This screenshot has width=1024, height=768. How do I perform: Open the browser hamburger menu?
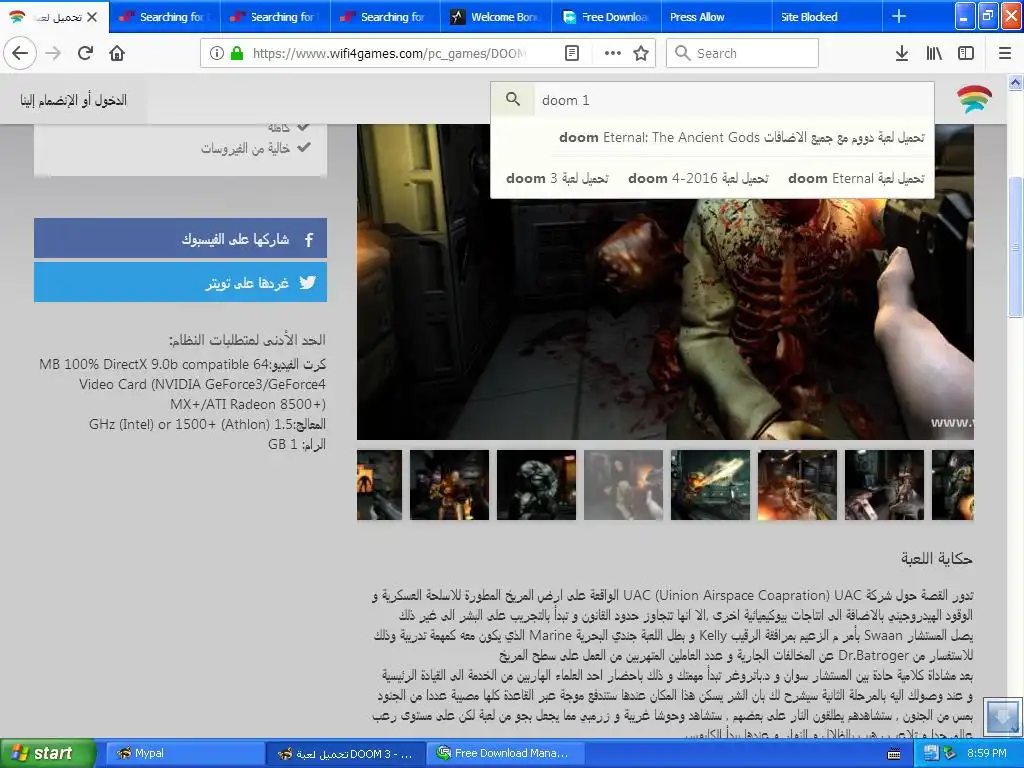click(1005, 53)
